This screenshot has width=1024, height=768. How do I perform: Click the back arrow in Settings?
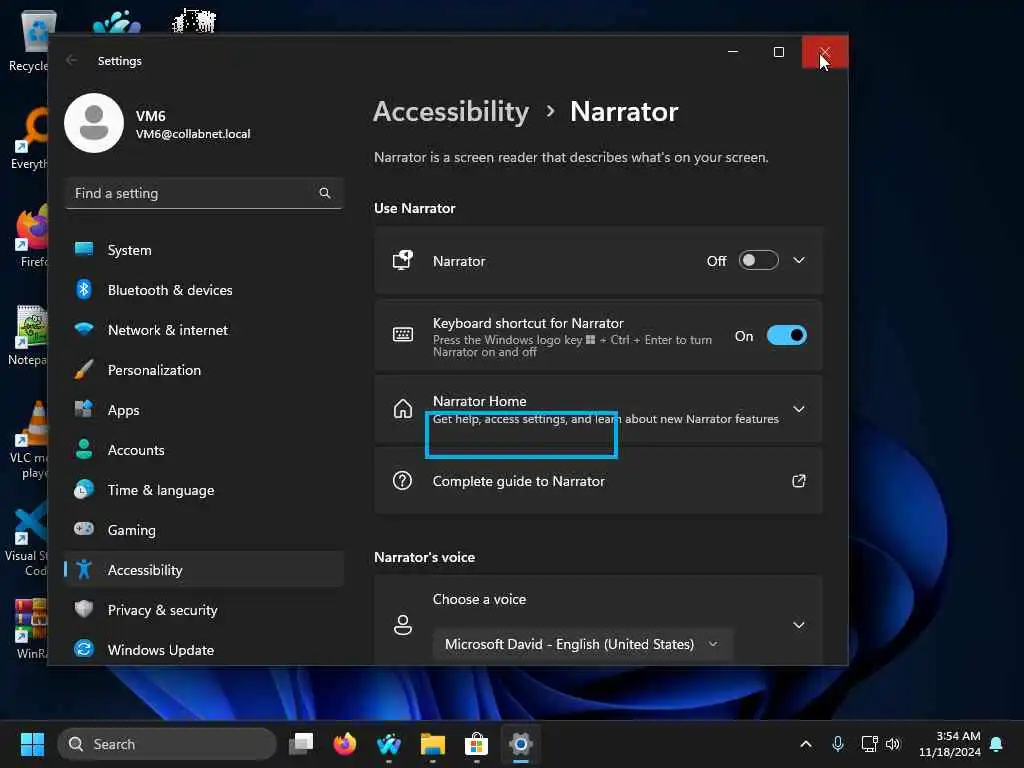point(72,61)
